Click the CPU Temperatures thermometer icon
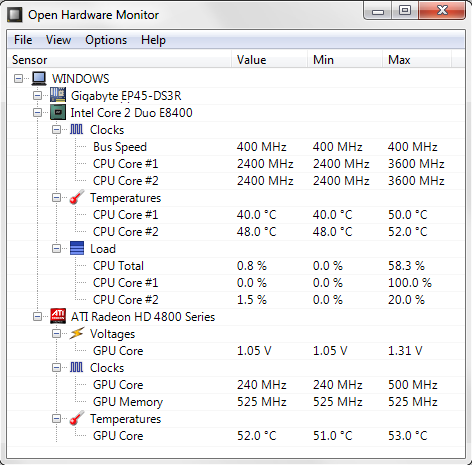472x465 pixels. [x=77, y=197]
